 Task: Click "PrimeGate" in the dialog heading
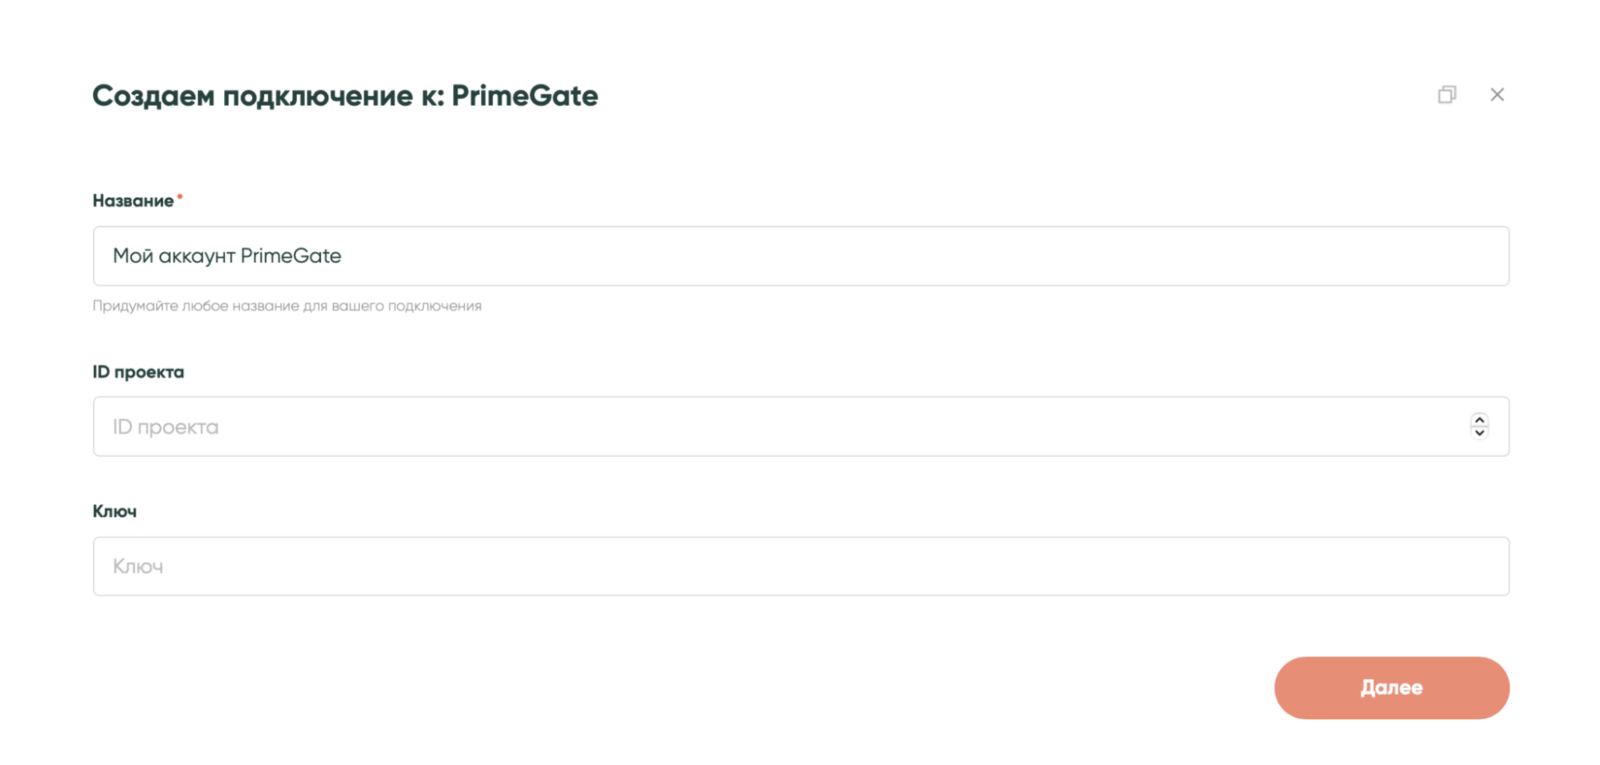pos(525,96)
